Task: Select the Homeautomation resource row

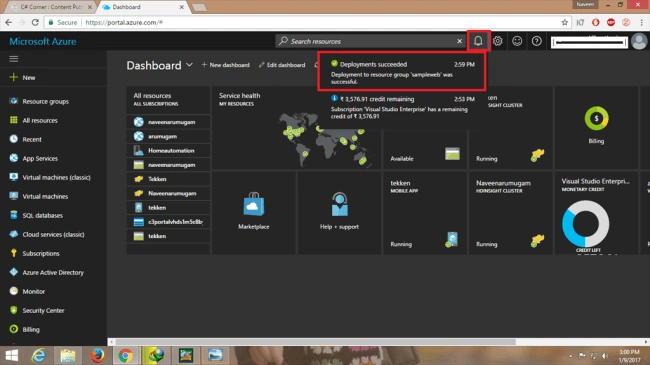Action: (168, 151)
